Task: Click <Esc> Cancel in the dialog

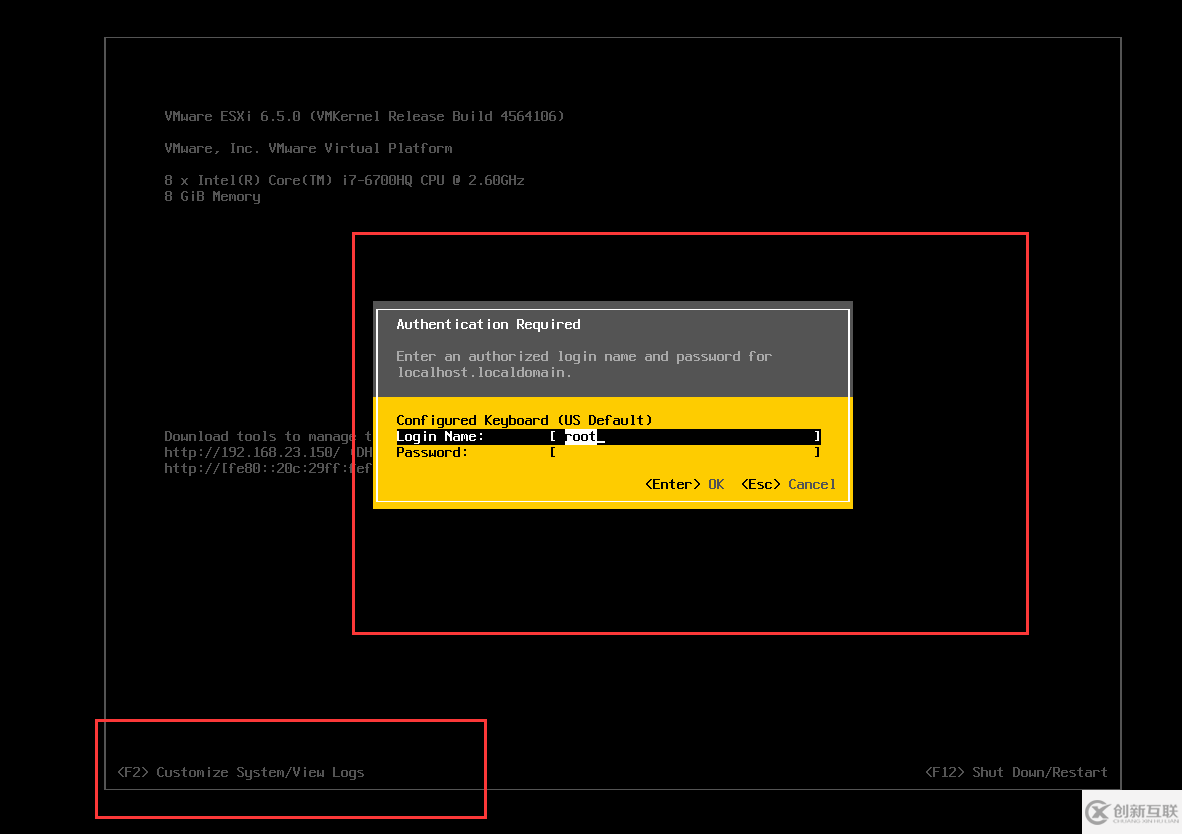Action: [789, 484]
